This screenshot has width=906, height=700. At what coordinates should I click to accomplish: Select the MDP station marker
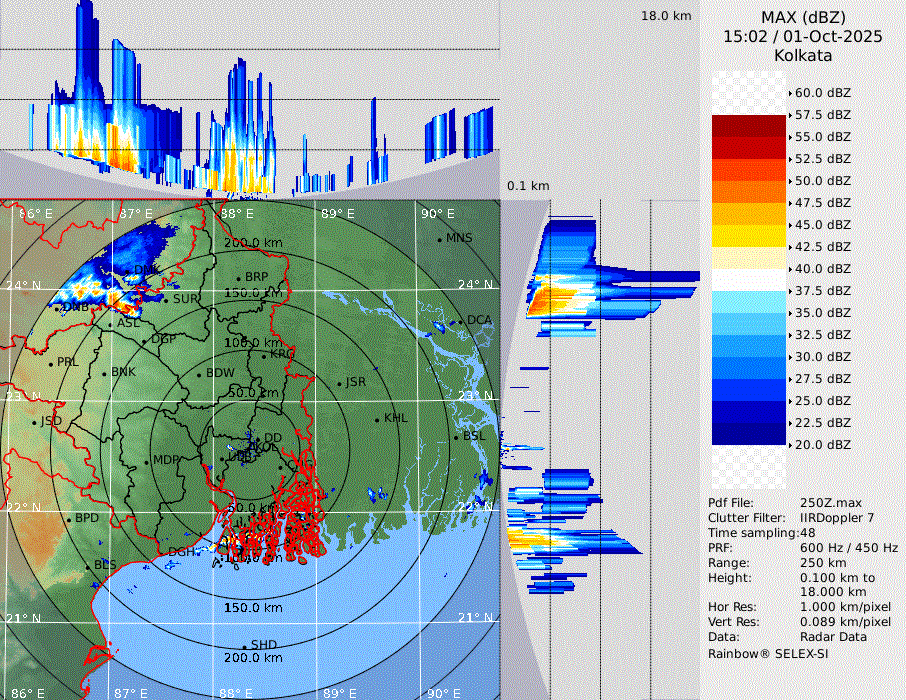(x=147, y=461)
